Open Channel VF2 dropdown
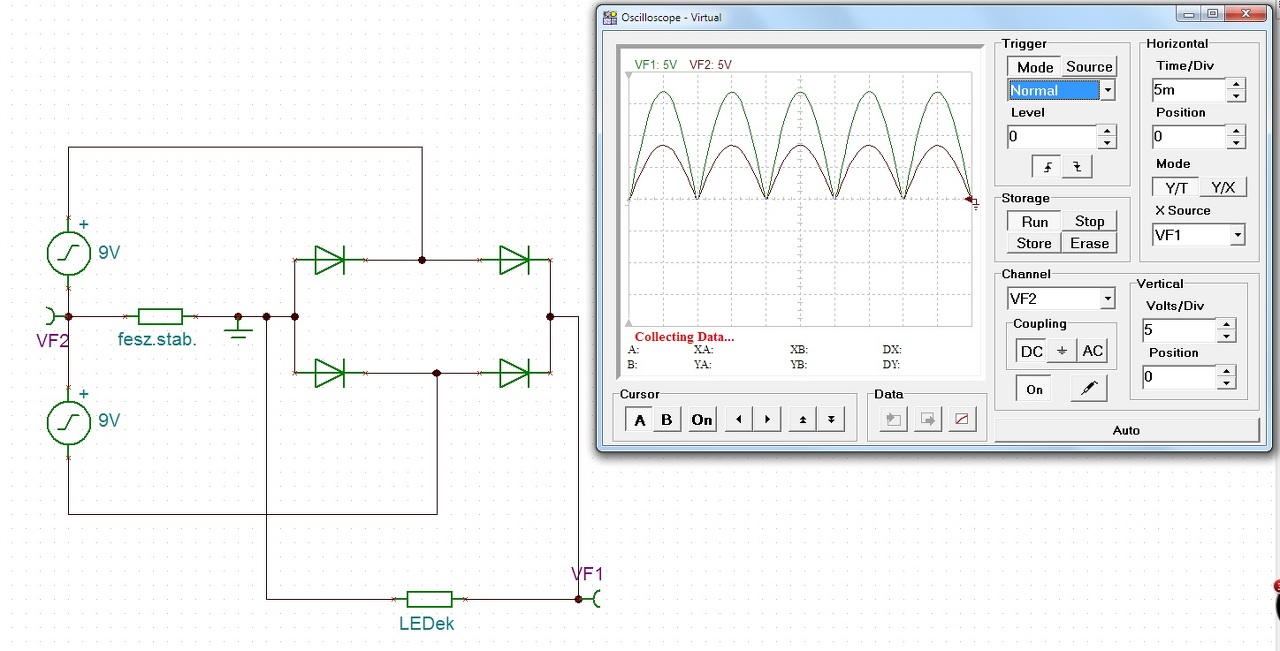1280x651 pixels. pyautogui.click(x=1107, y=299)
